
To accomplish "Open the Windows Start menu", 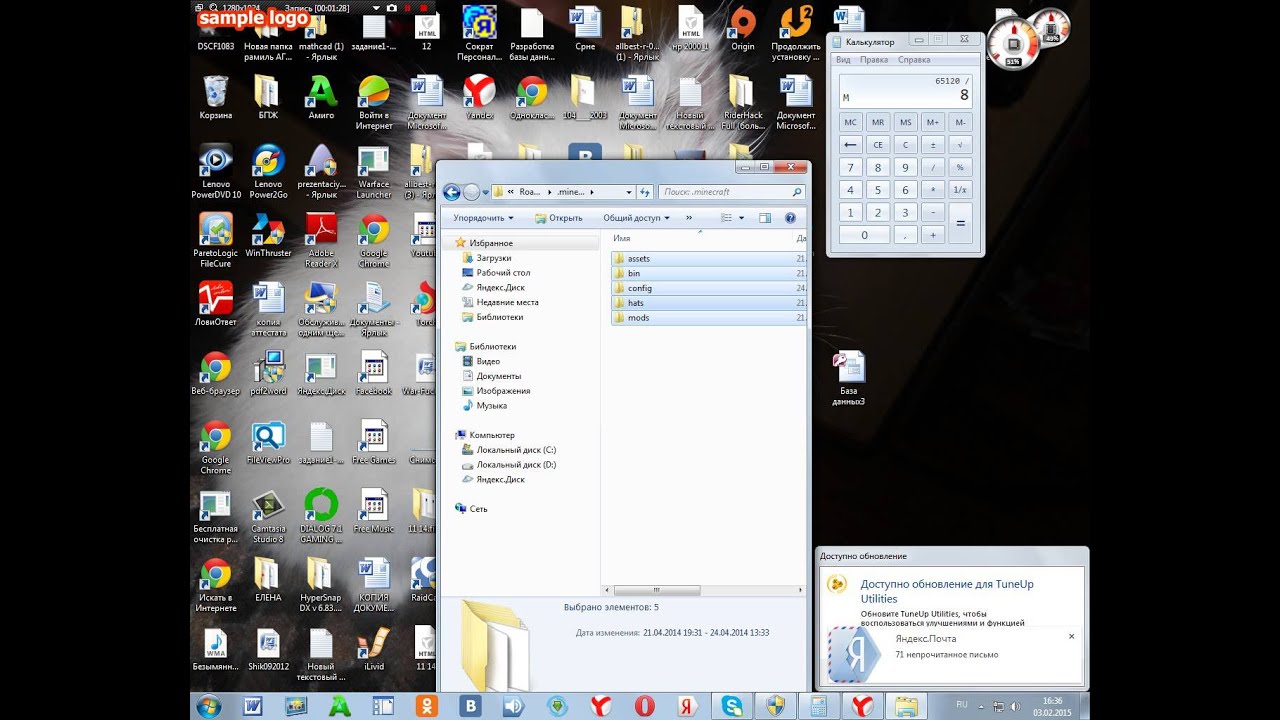I will point(209,706).
